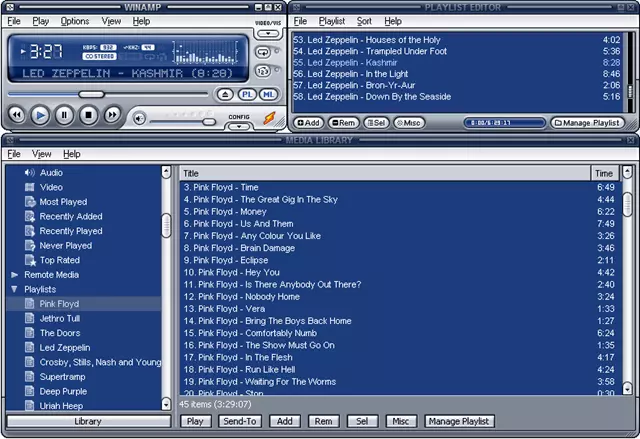Image resolution: width=640 pixels, height=439 pixels.
Task: Open the File menu in Winamp window
Action: (x=14, y=21)
